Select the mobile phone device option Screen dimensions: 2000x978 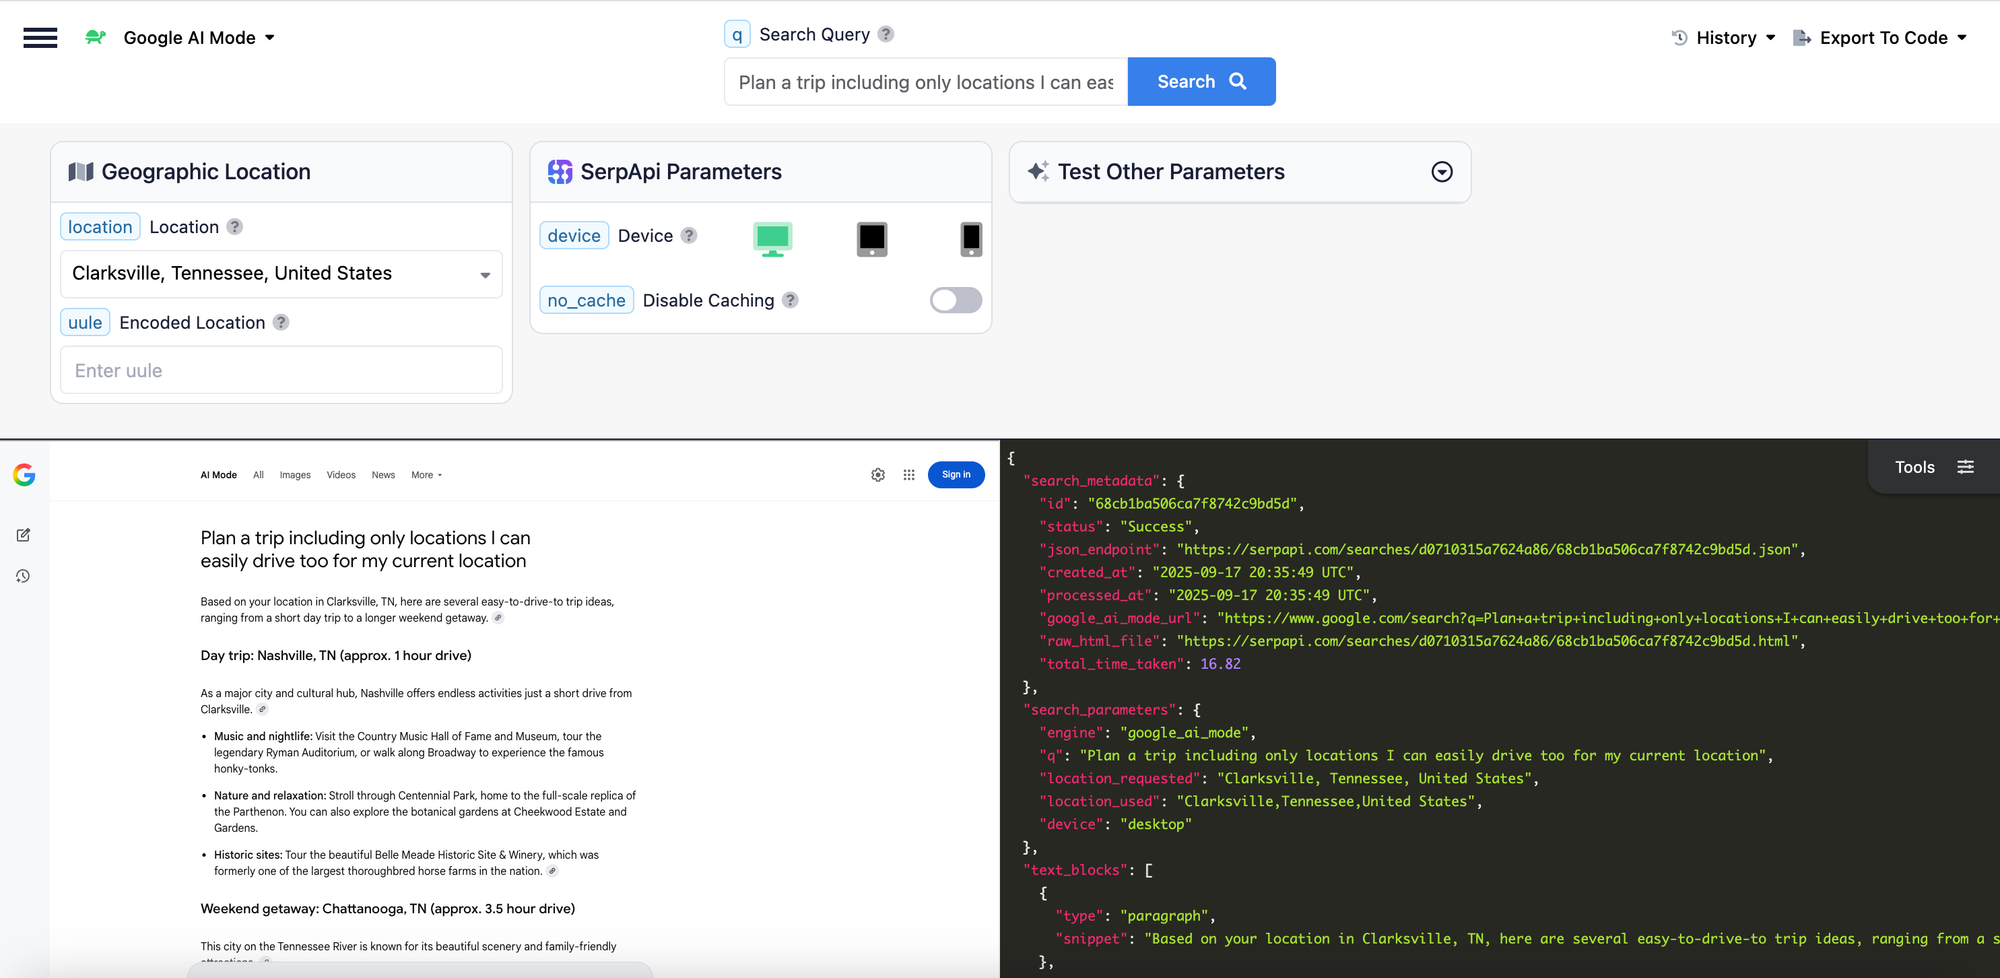coord(971,239)
